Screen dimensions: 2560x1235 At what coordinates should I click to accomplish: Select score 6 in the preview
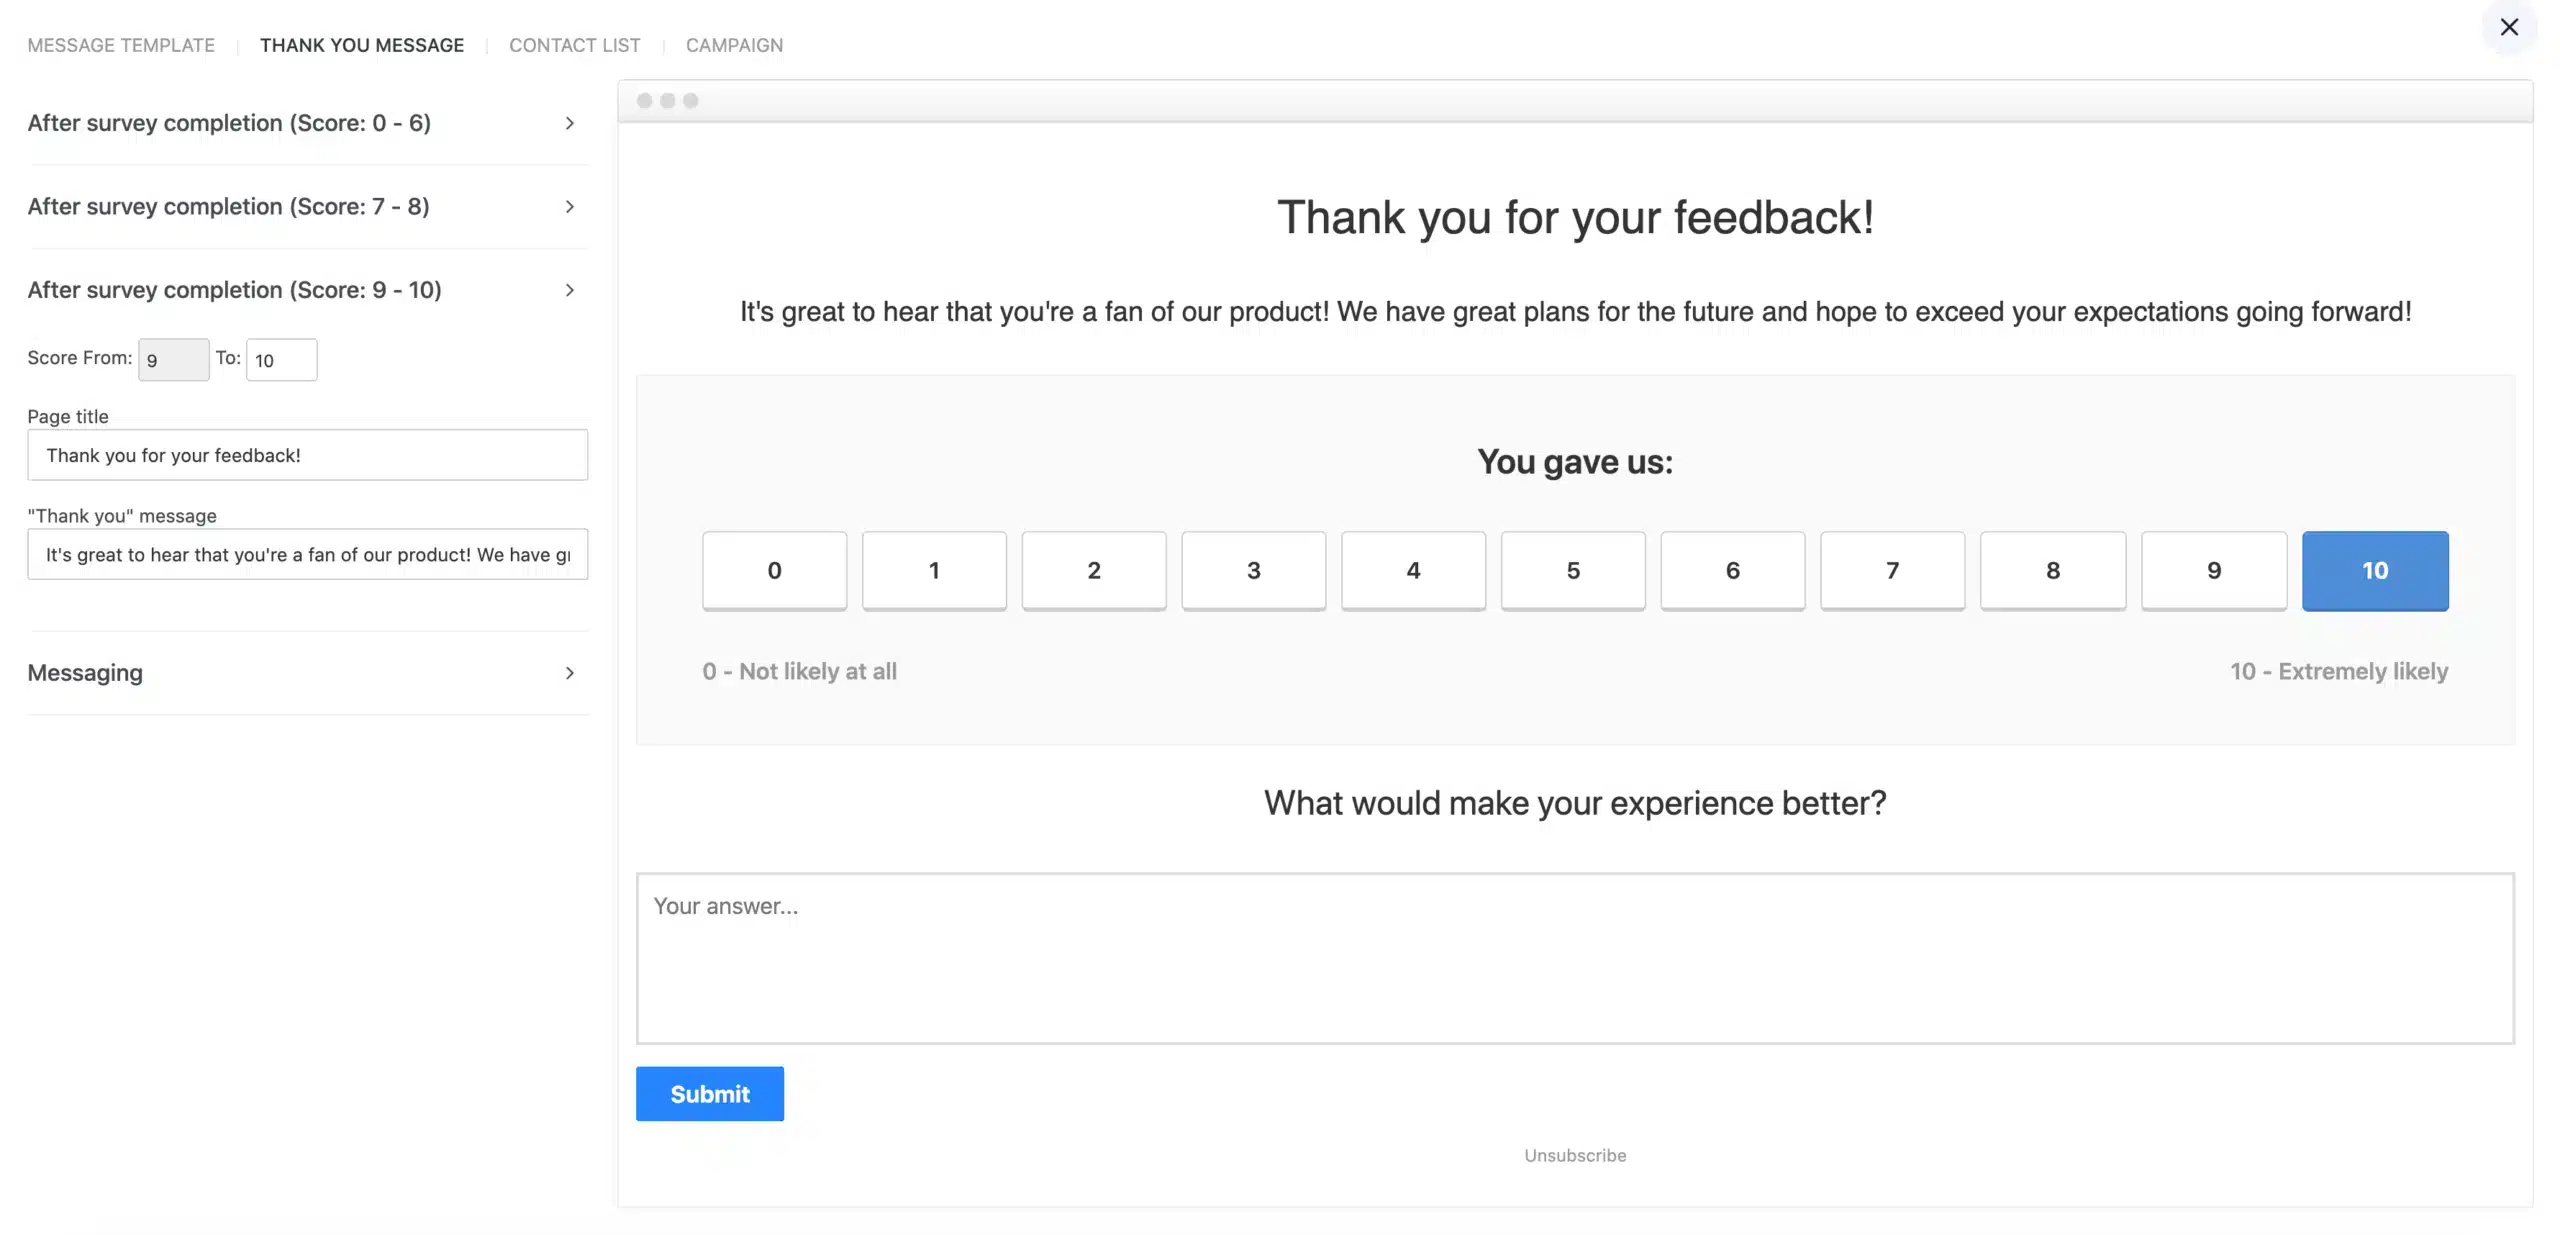pyautogui.click(x=1733, y=570)
